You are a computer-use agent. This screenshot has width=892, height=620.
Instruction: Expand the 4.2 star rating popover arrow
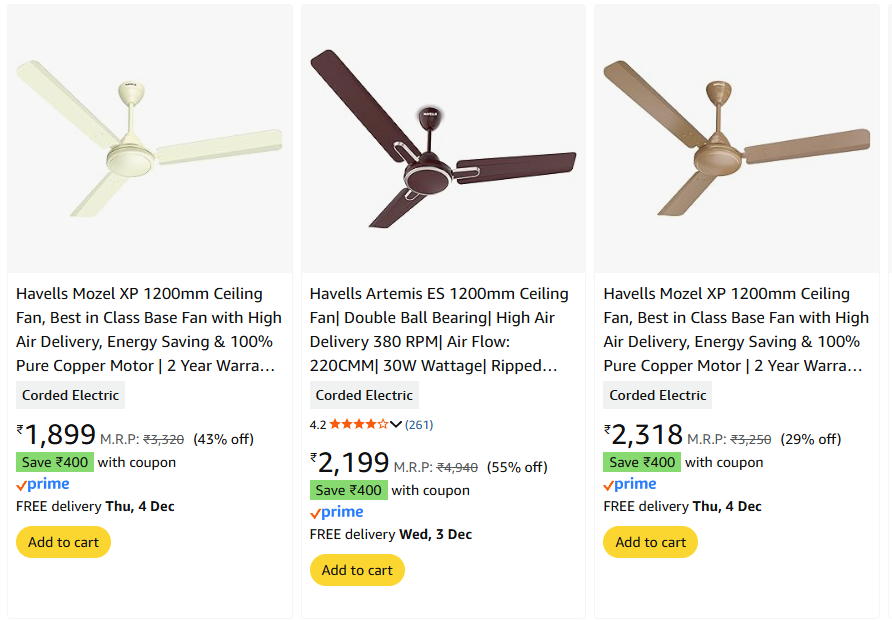click(x=396, y=424)
